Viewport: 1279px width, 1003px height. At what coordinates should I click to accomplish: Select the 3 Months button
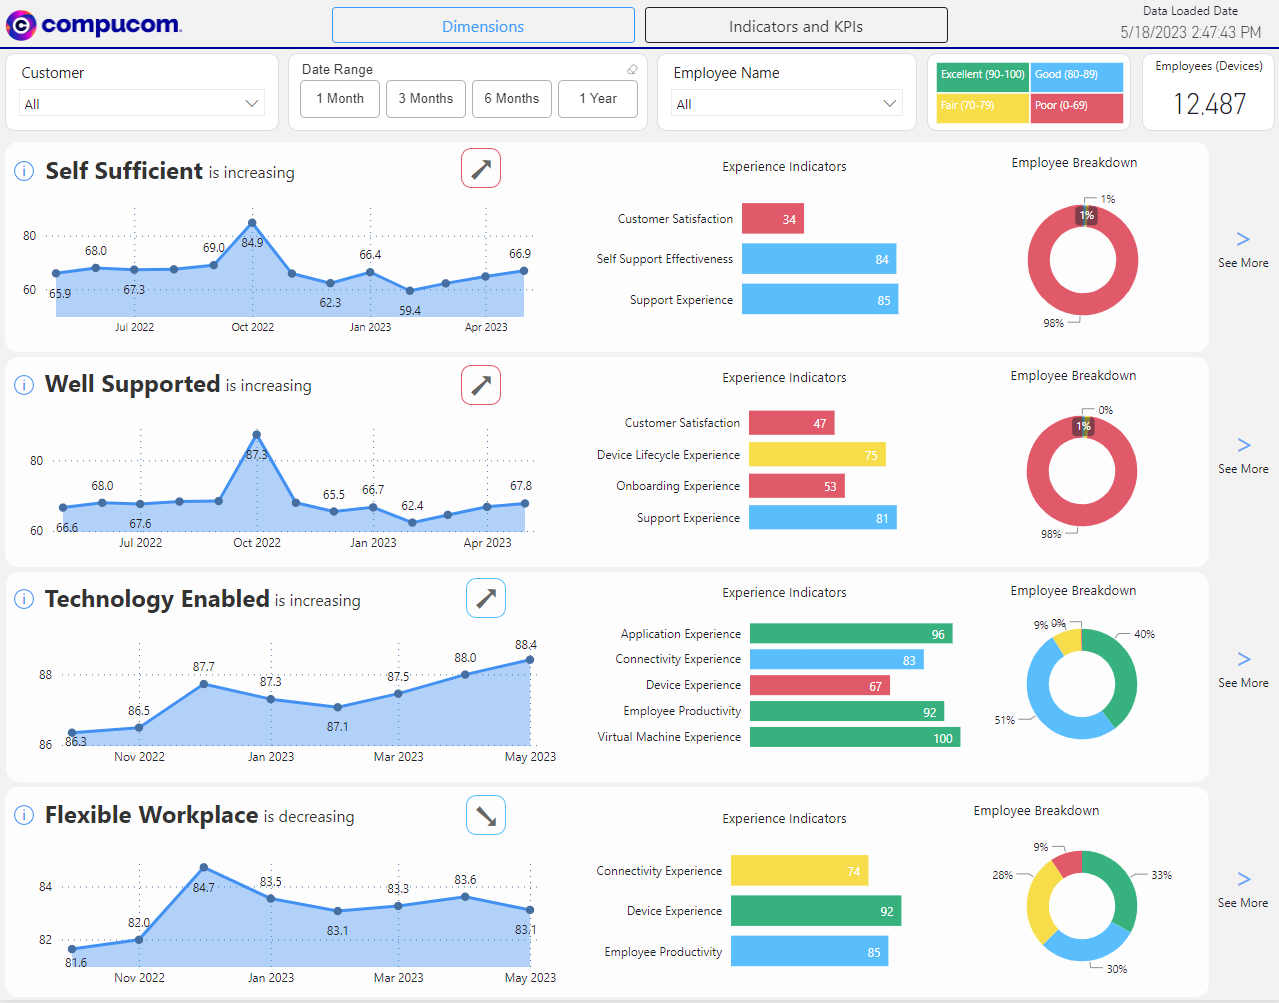426,99
